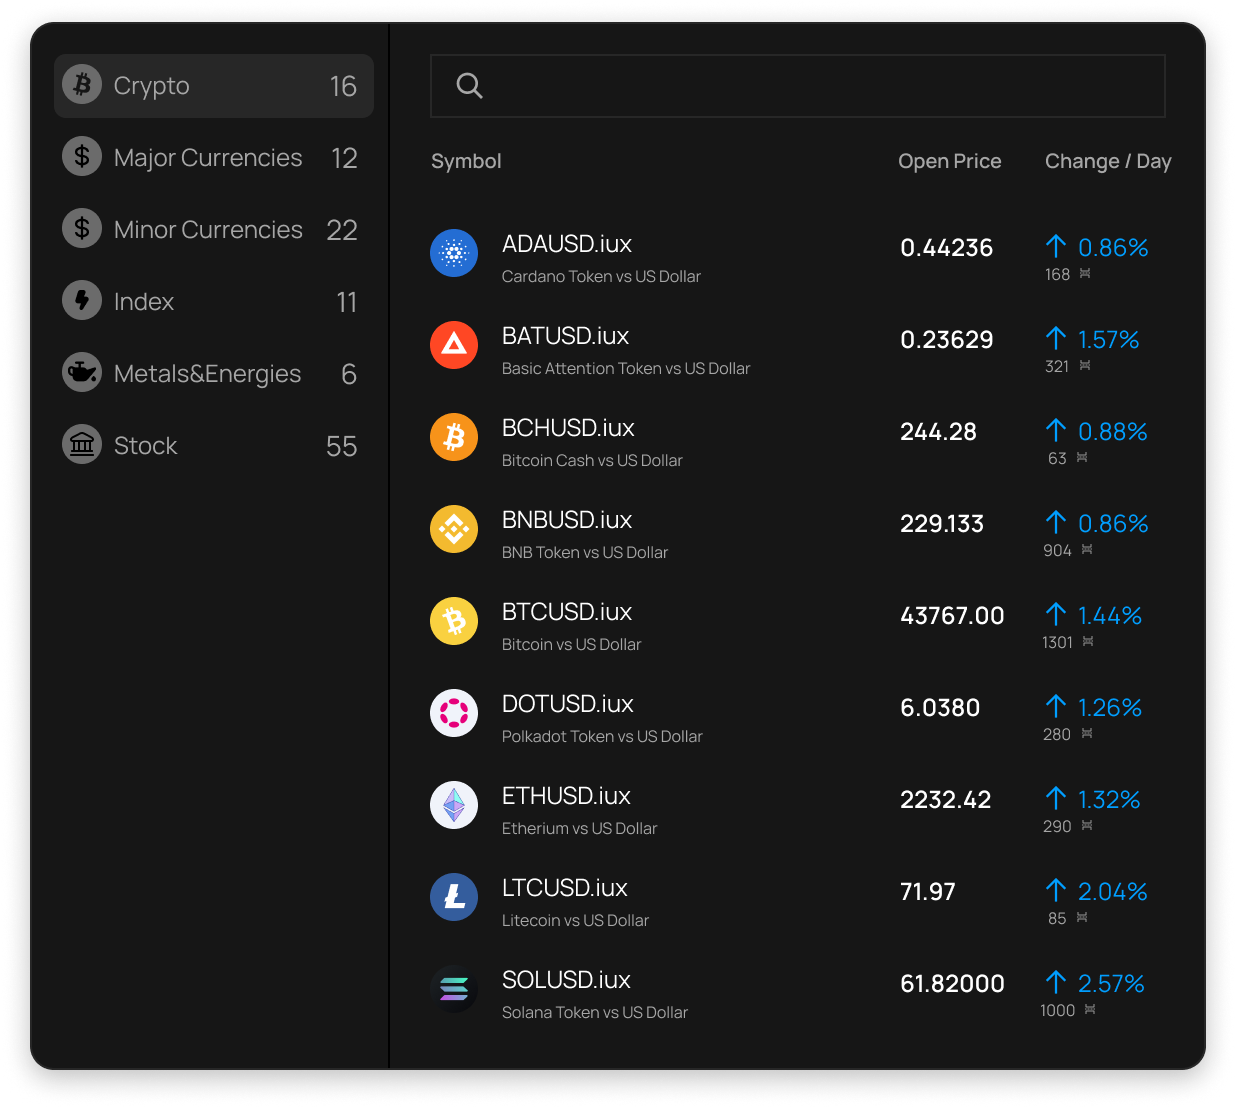Click the Minor Currencies dollar icon
The width and height of the screenshot is (1236, 1108).
82,229
